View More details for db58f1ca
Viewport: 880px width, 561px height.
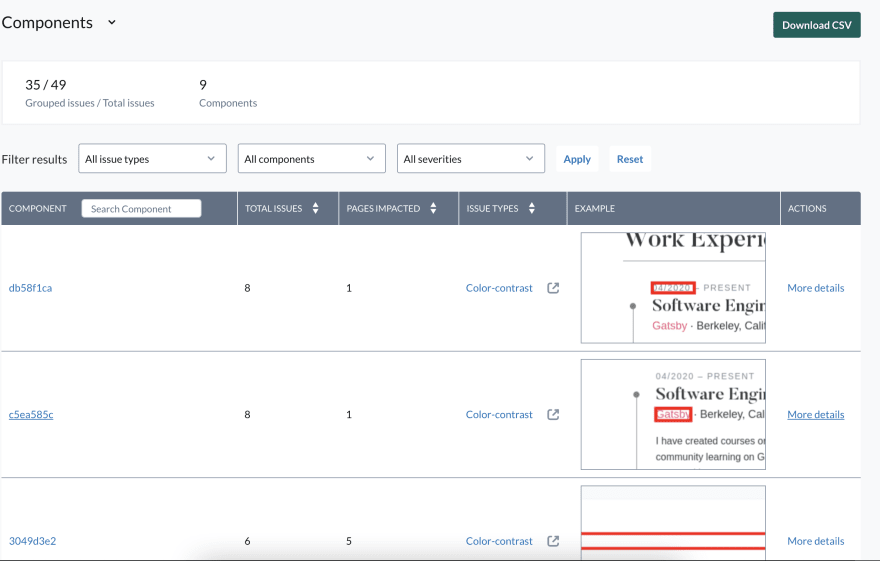click(x=815, y=288)
